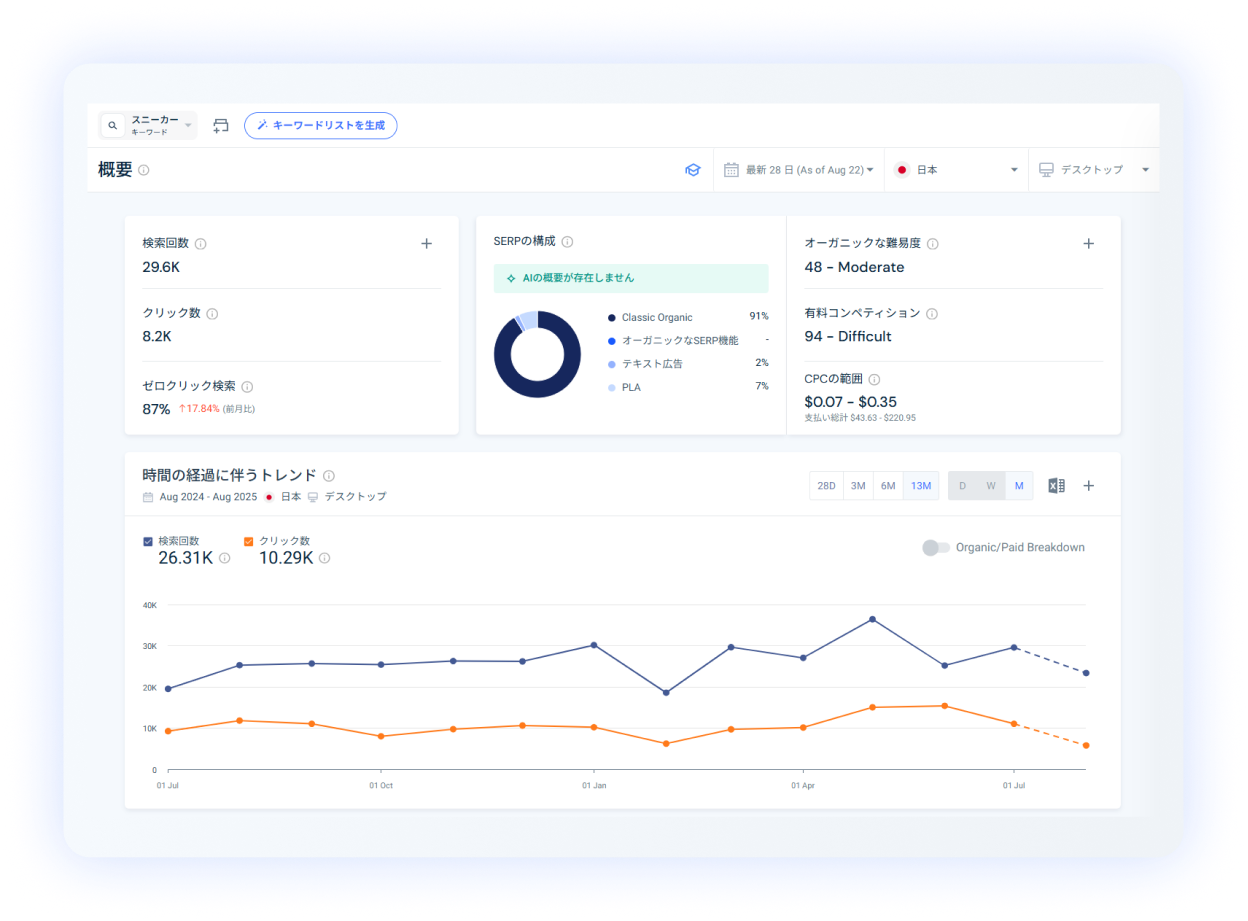Click キーワードリストを生成 button
The height and width of the screenshot is (921, 1248).
[x=320, y=126]
